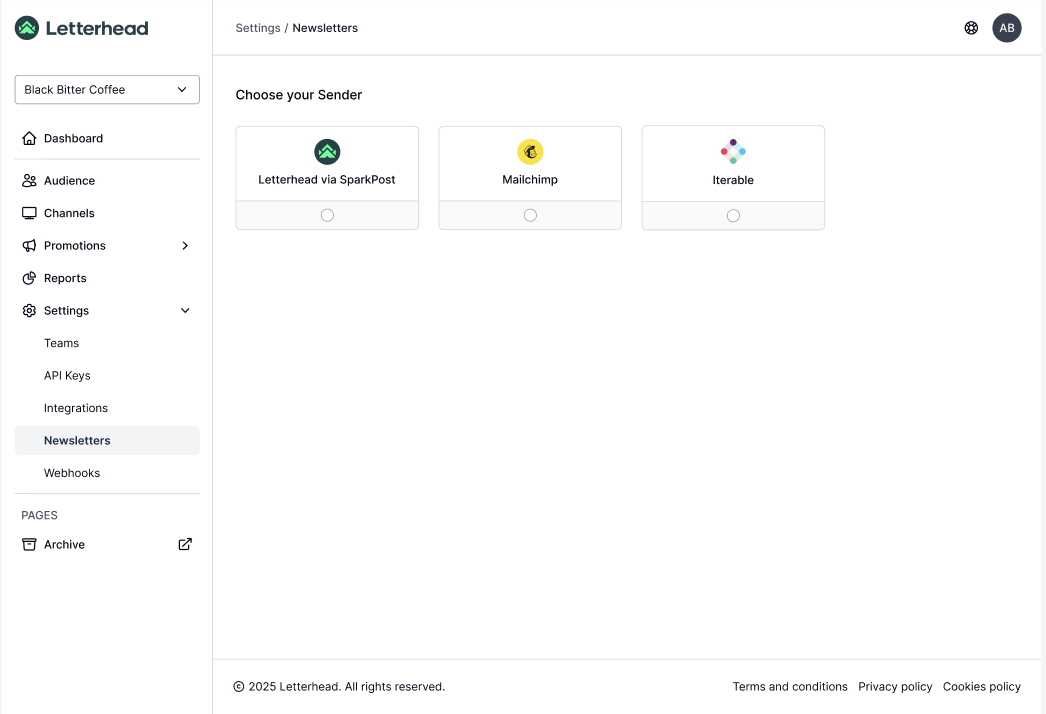The image size is (1046, 714).
Task: Open the help lifebuoy icon in header
Action: [x=971, y=28]
